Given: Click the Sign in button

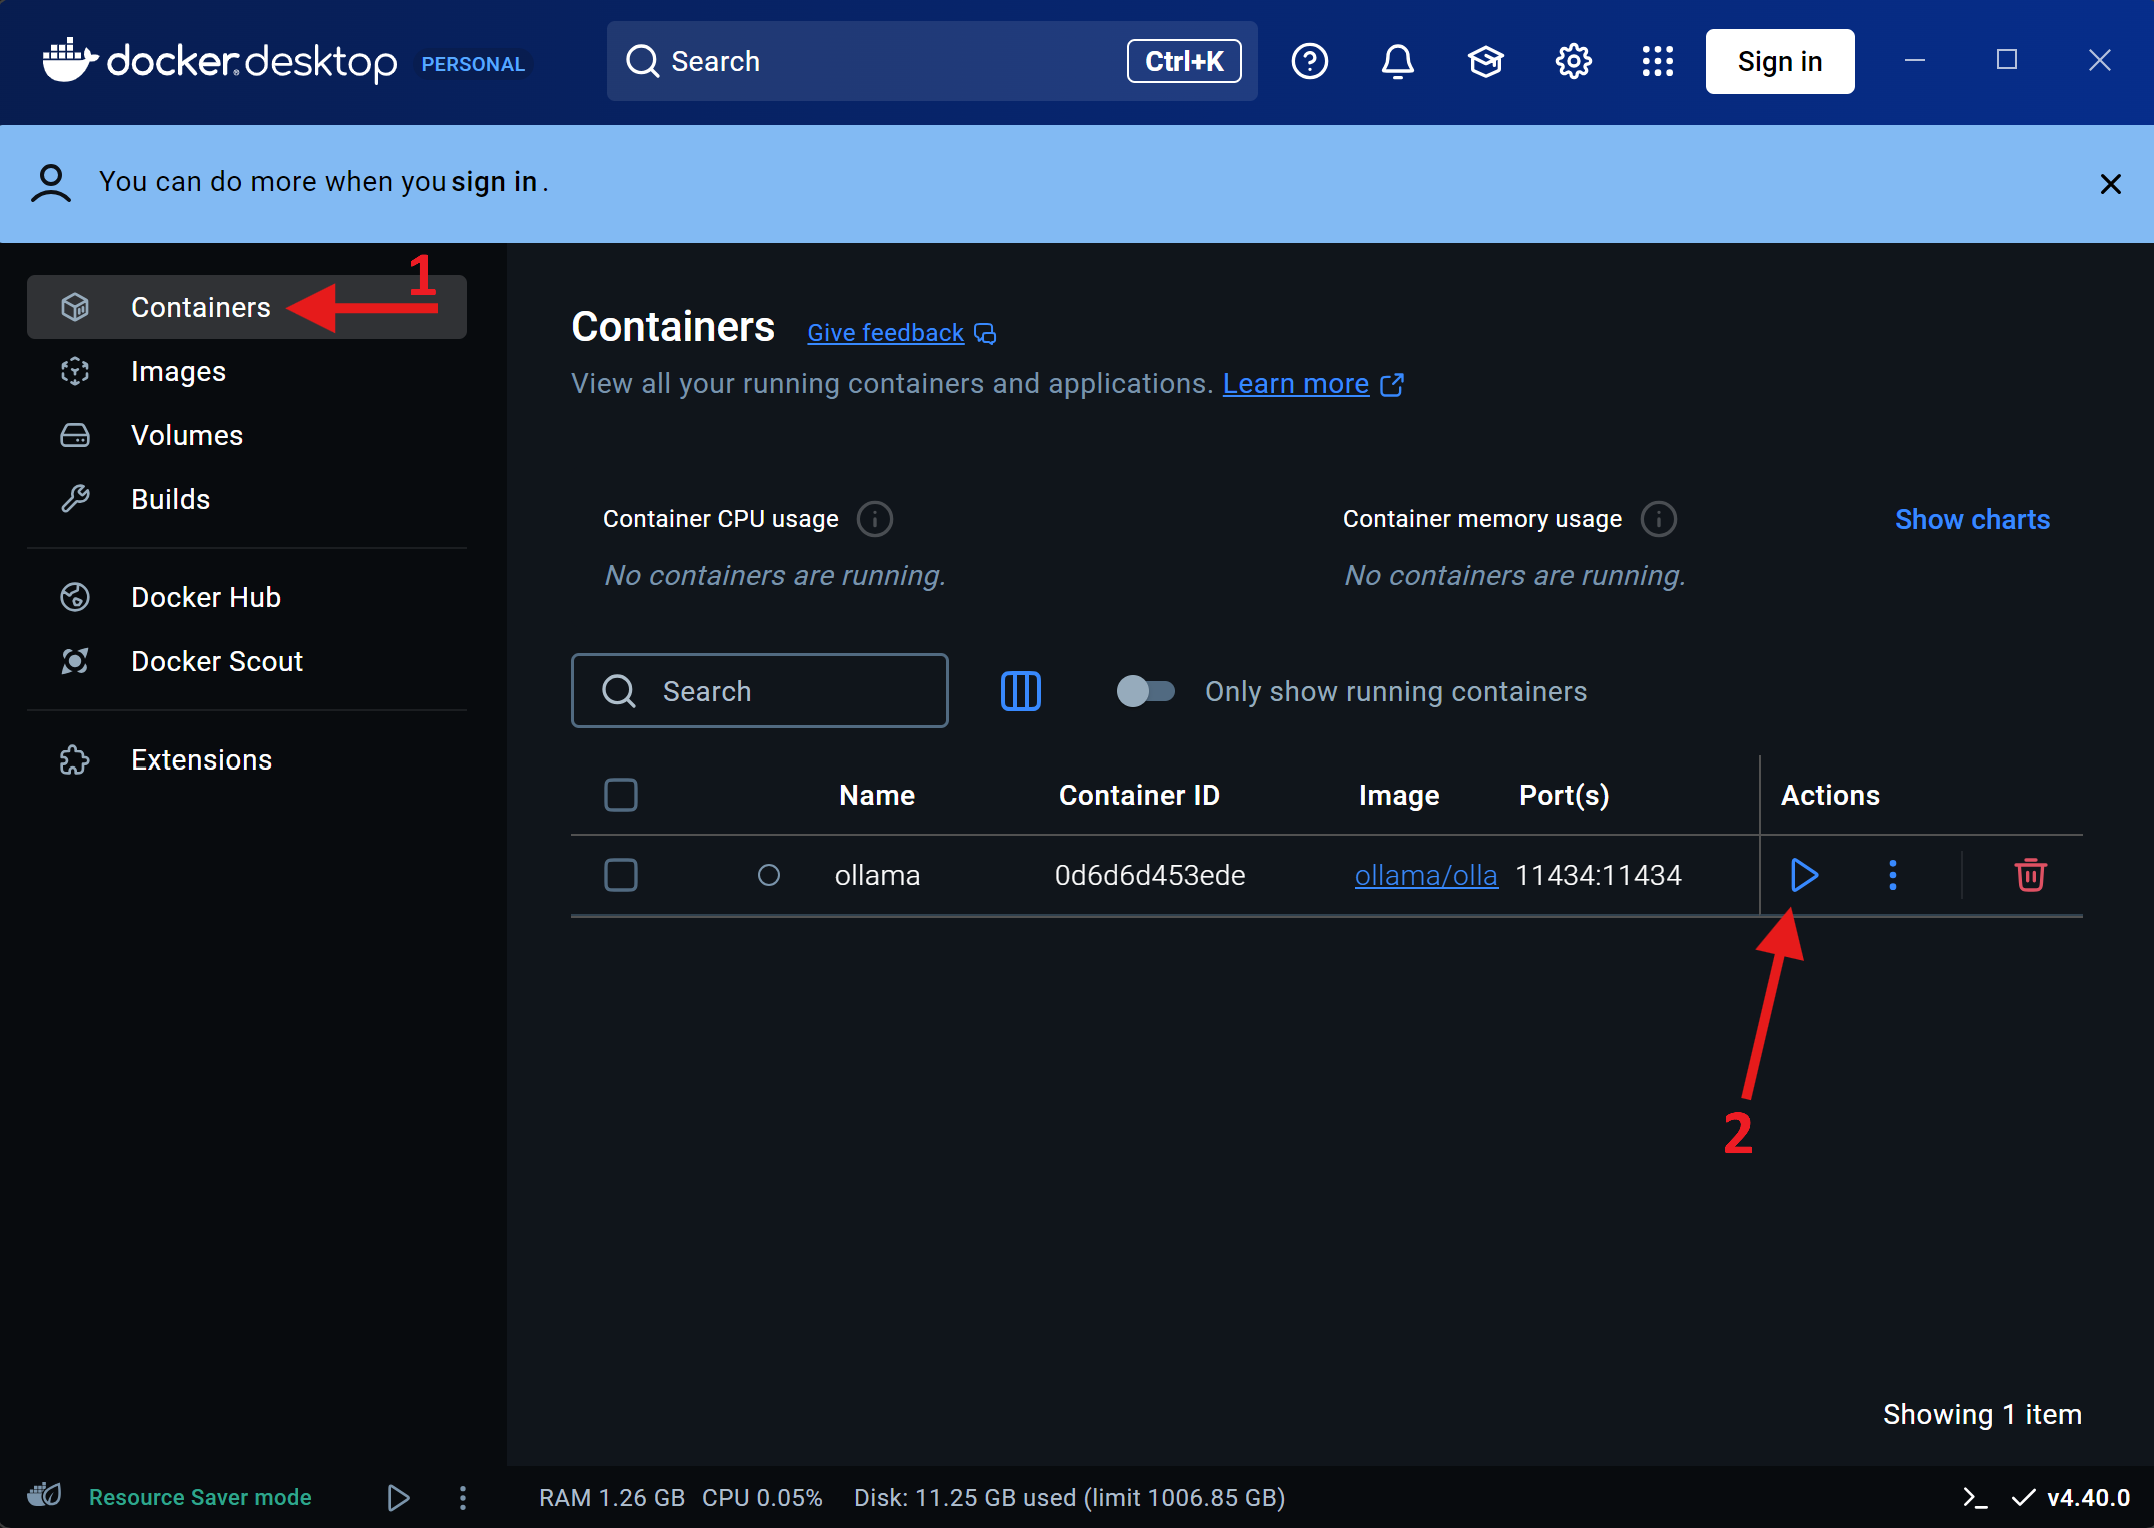Looking at the screenshot, I should [1780, 62].
